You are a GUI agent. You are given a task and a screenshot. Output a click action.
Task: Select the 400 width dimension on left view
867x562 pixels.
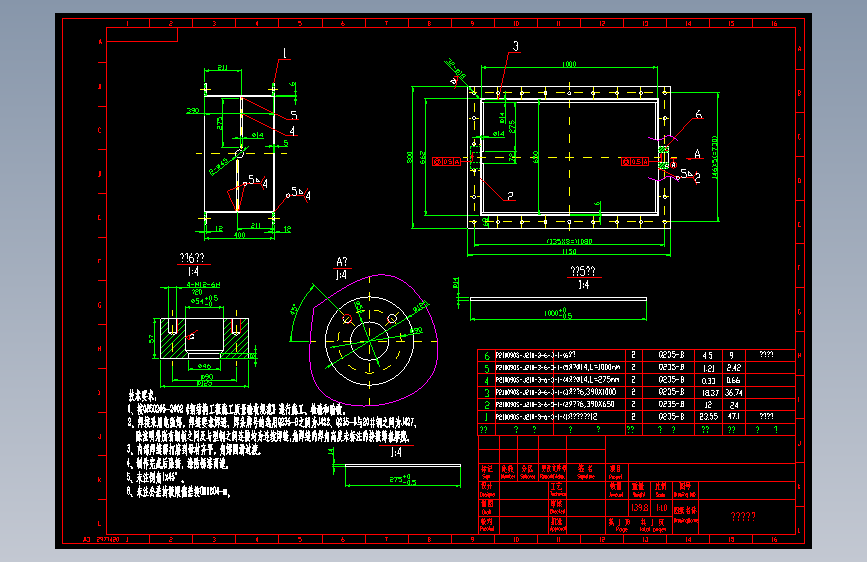[x=239, y=236]
